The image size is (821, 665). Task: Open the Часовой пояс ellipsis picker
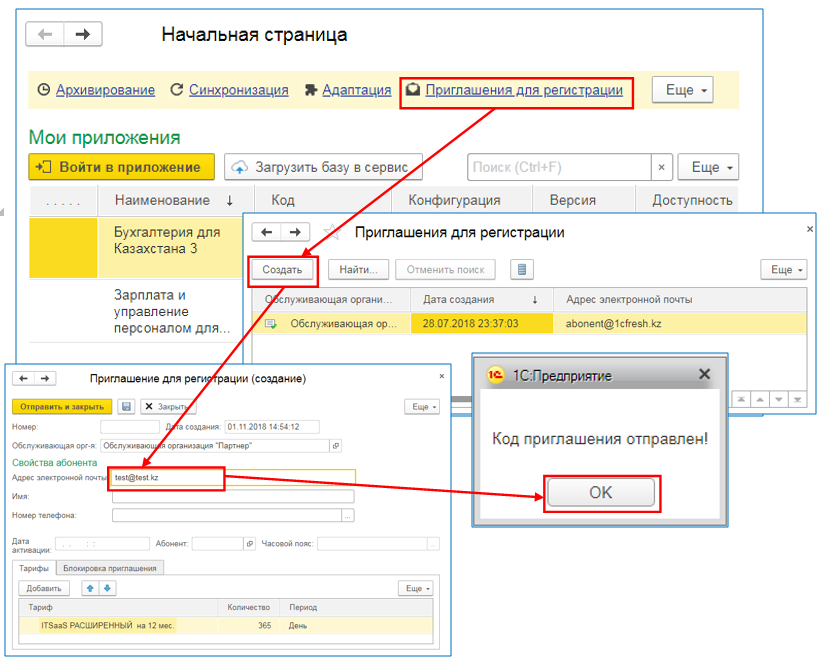pos(434,544)
